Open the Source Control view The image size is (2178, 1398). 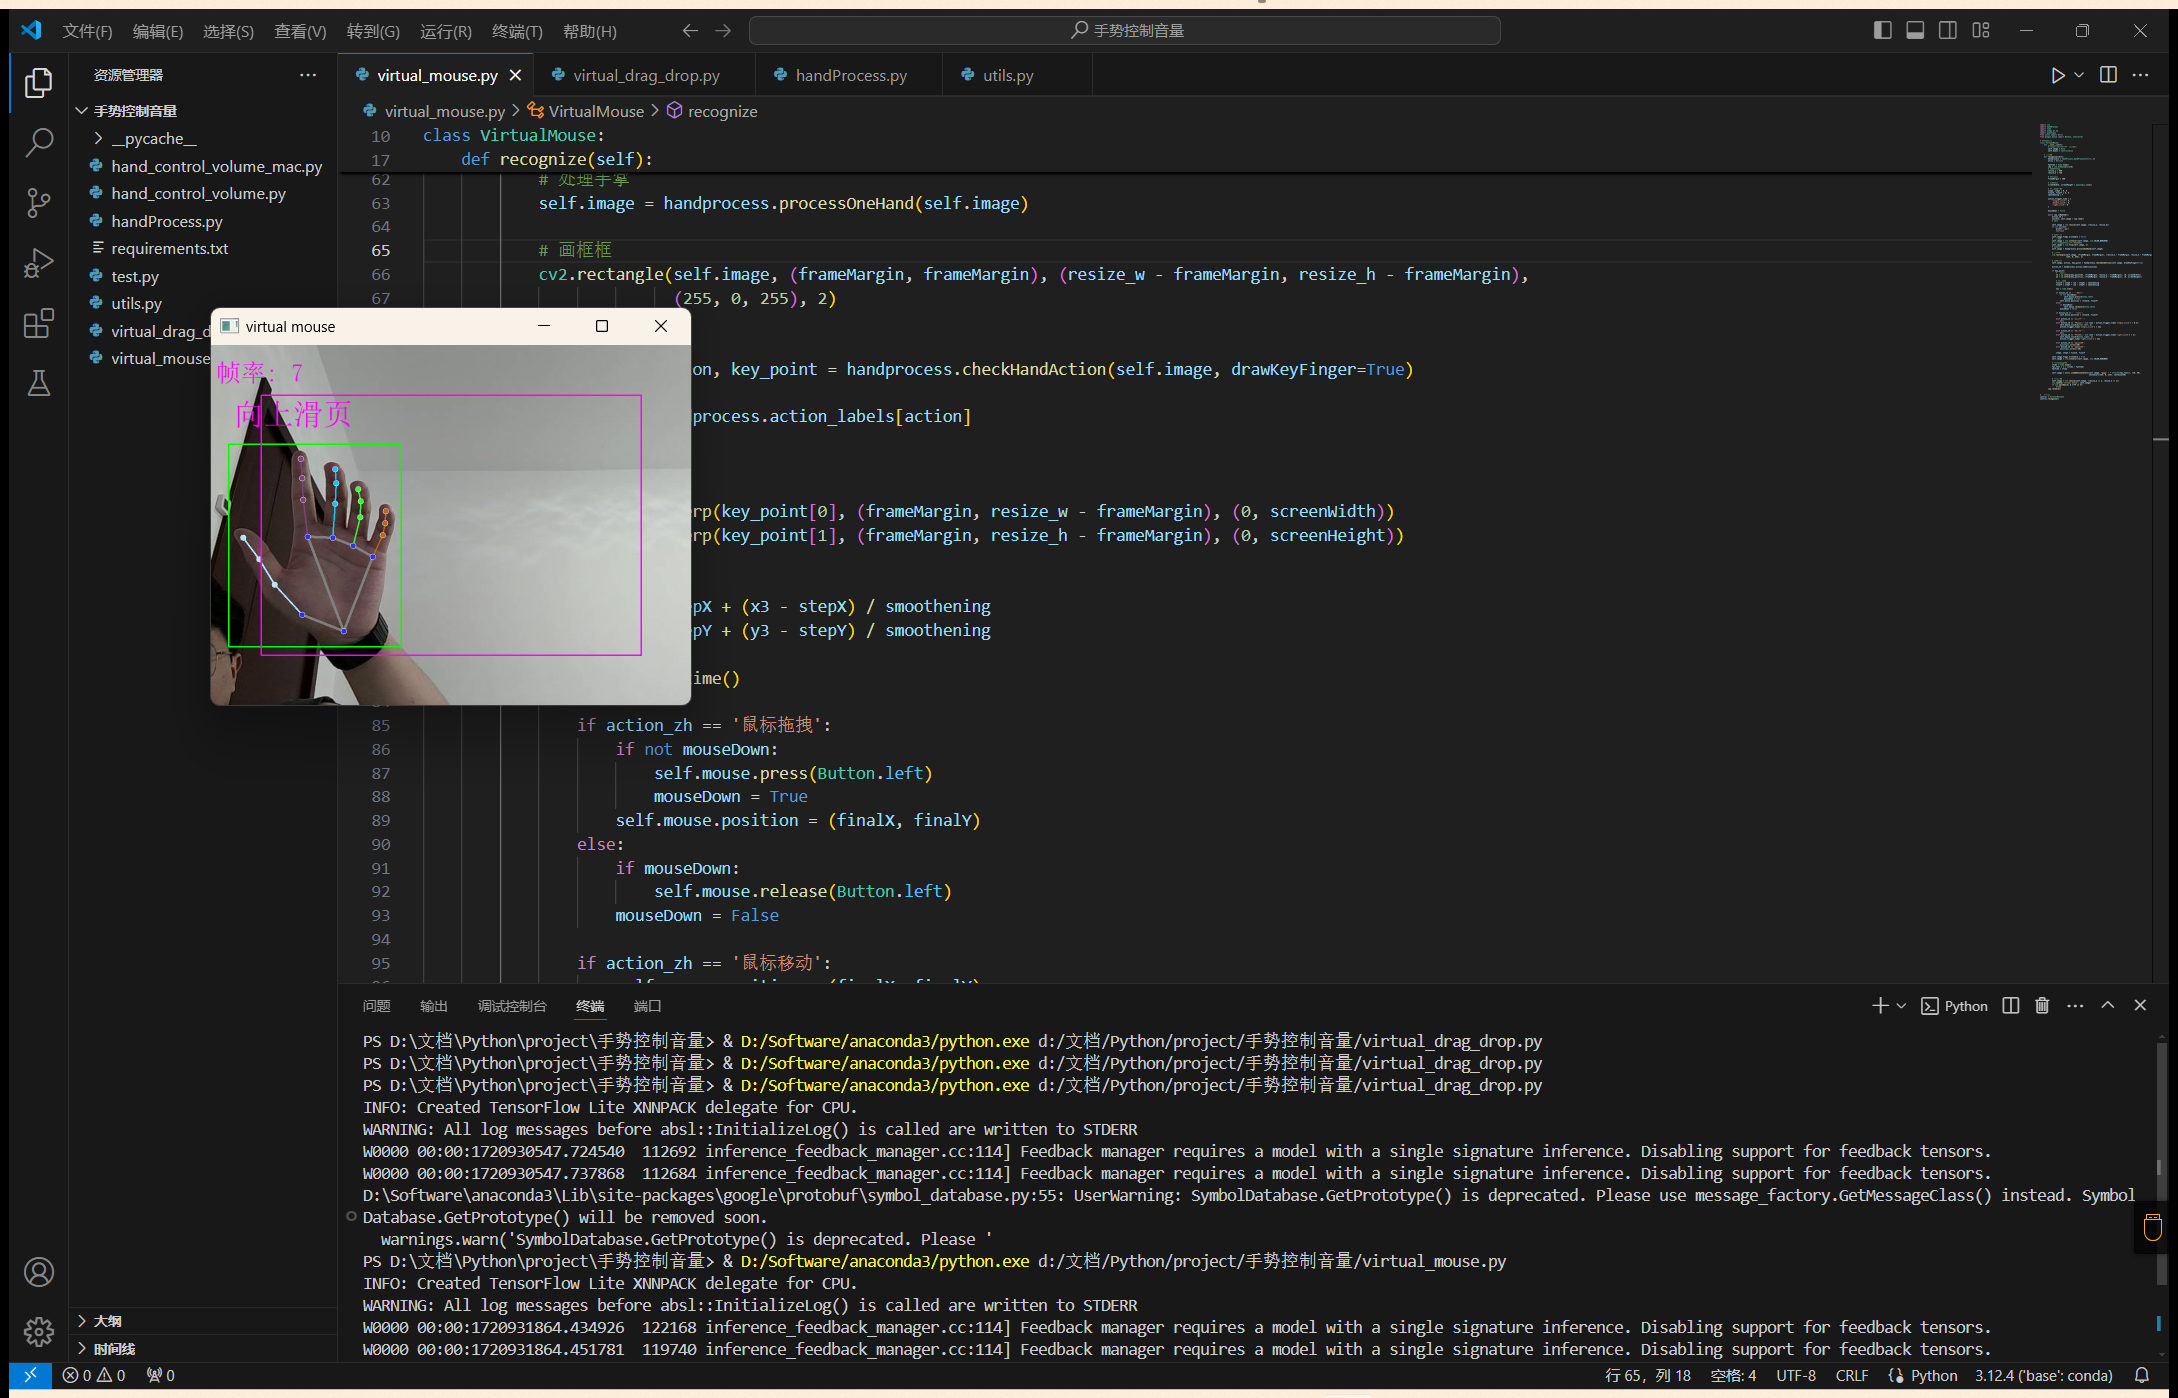(38, 203)
